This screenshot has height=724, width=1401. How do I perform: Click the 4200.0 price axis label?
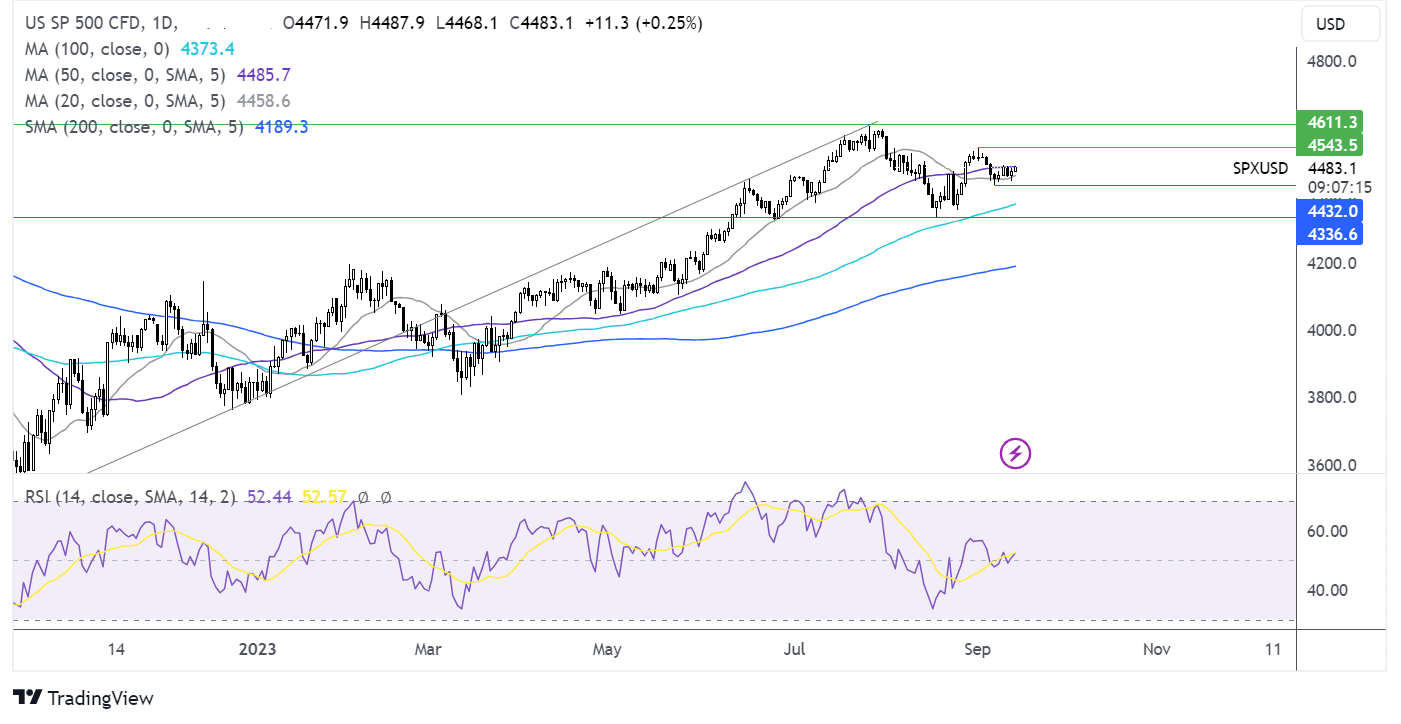pos(1332,263)
